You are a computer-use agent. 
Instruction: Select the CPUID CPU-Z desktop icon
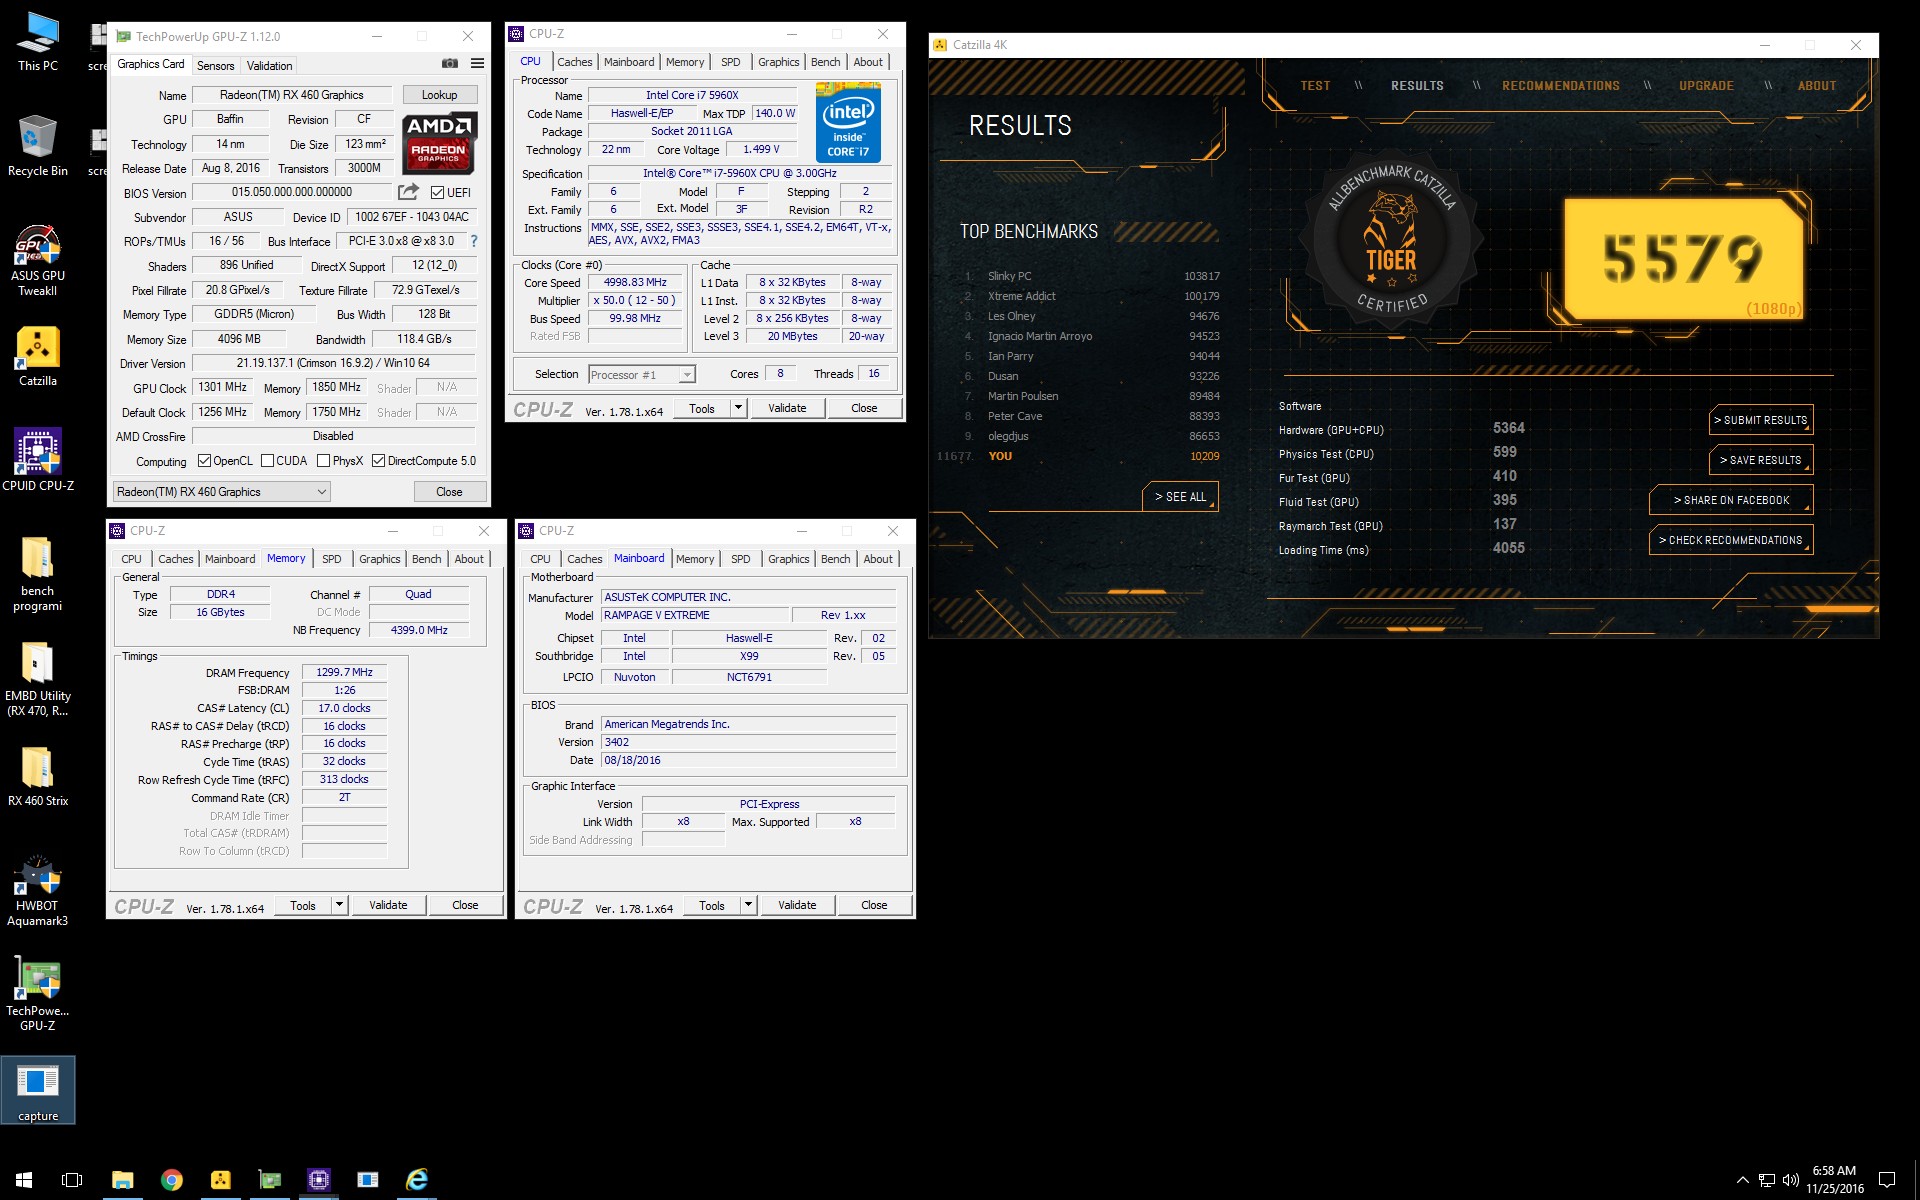[x=38, y=460]
